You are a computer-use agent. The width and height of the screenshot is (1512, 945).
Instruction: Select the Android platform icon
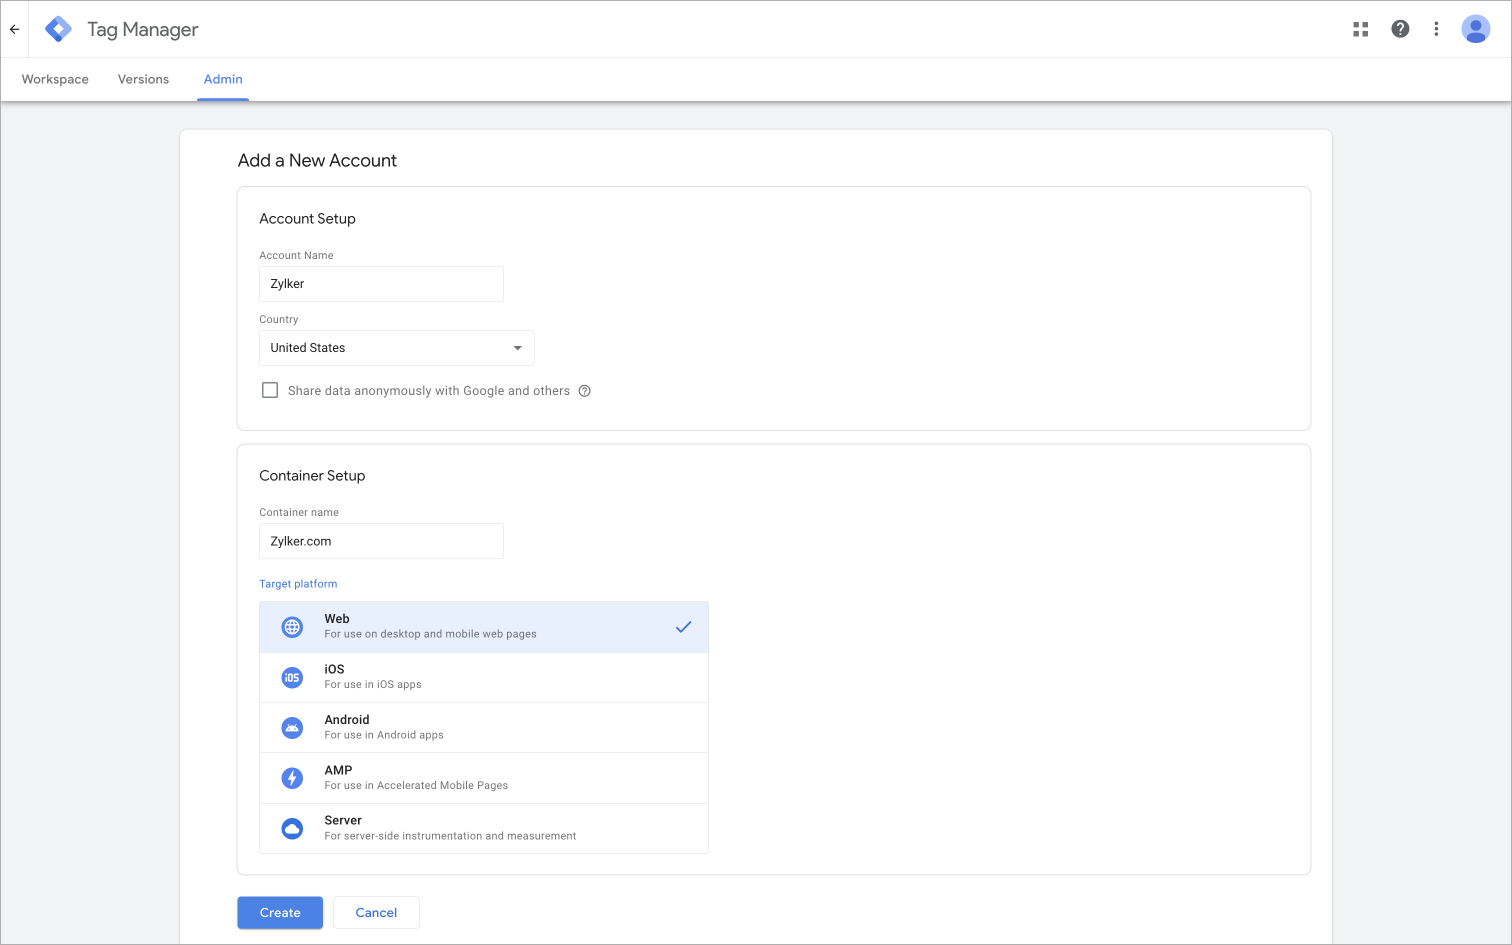[x=292, y=728]
